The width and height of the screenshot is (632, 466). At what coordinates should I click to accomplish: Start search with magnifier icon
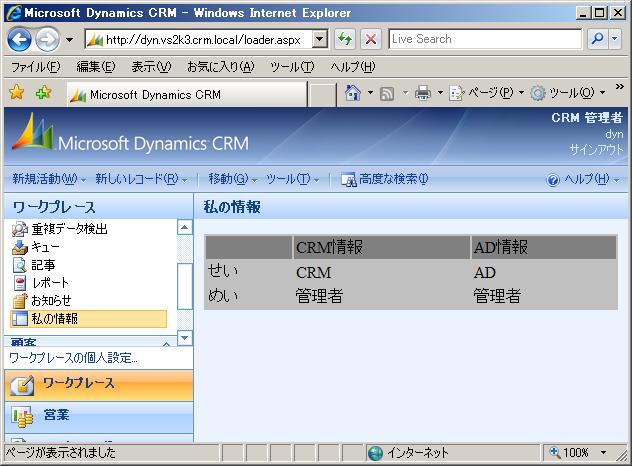pos(597,39)
